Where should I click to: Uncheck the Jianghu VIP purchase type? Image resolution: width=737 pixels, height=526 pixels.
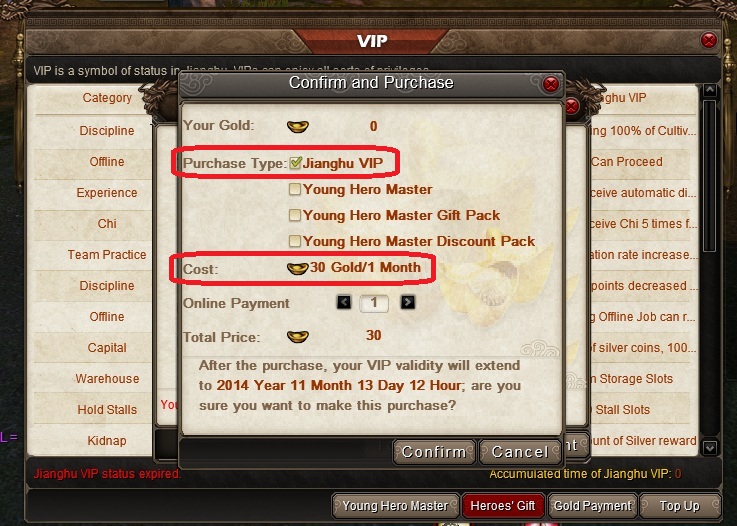point(295,163)
